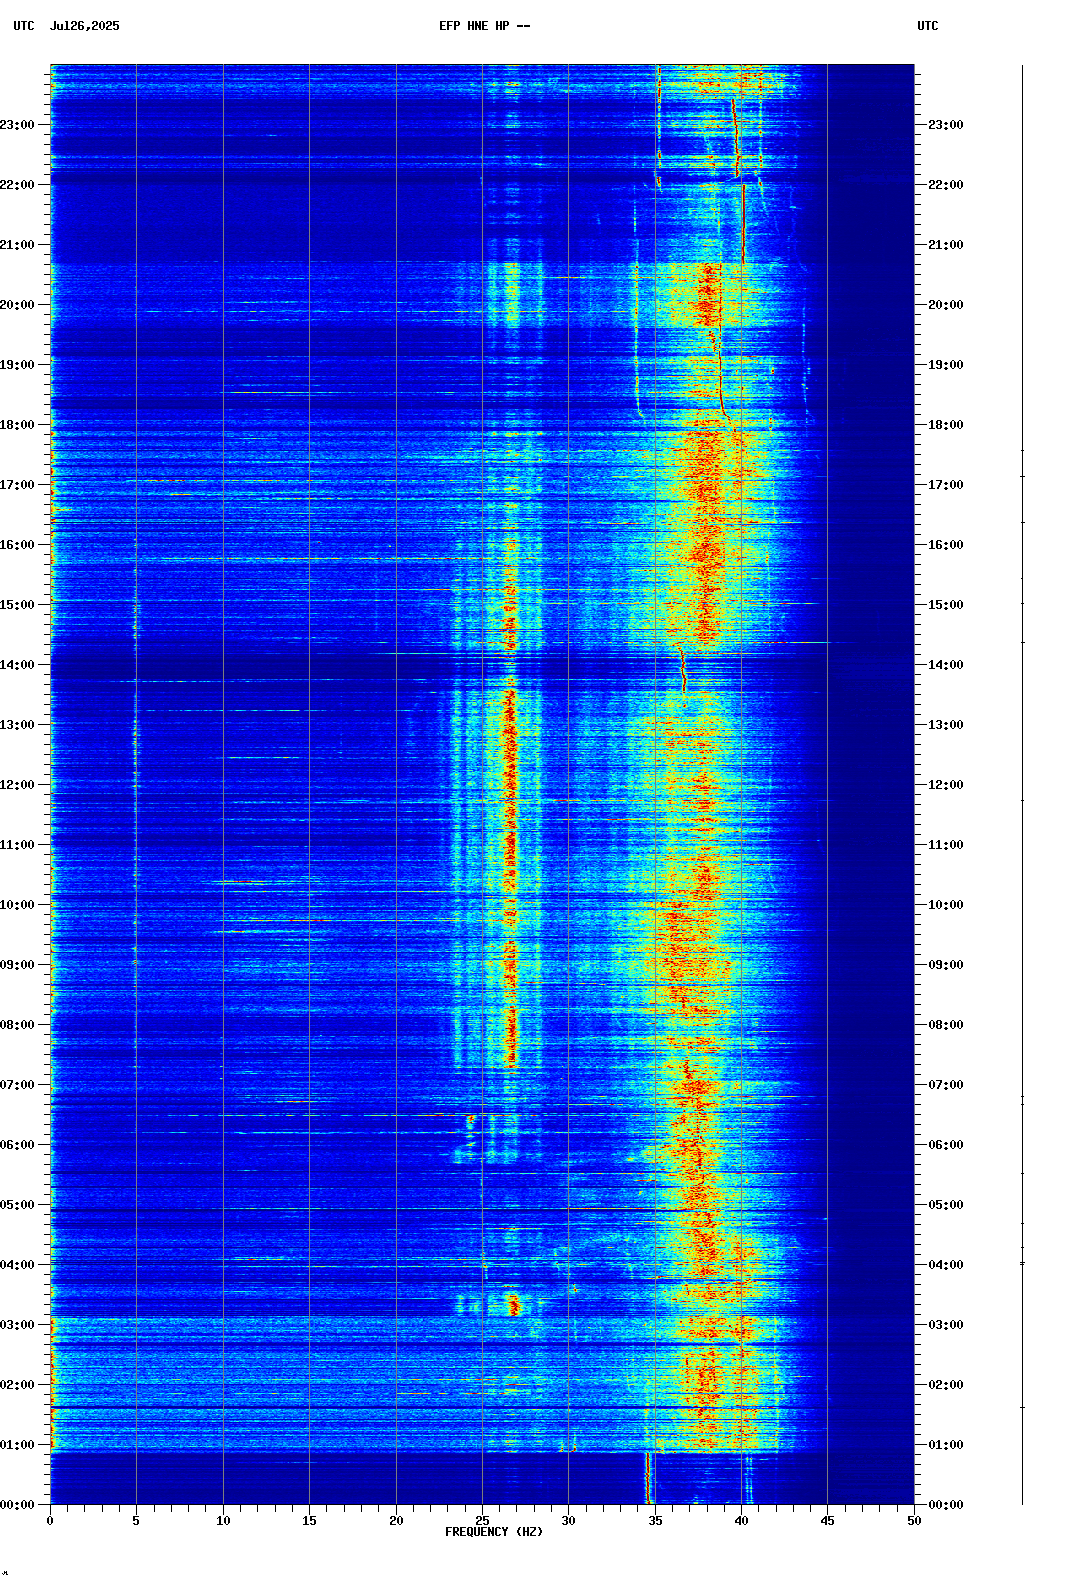This screenshot has width=1066, height=1584.
Task: Click the date label Jul26,2025
Action: [84, 26]
